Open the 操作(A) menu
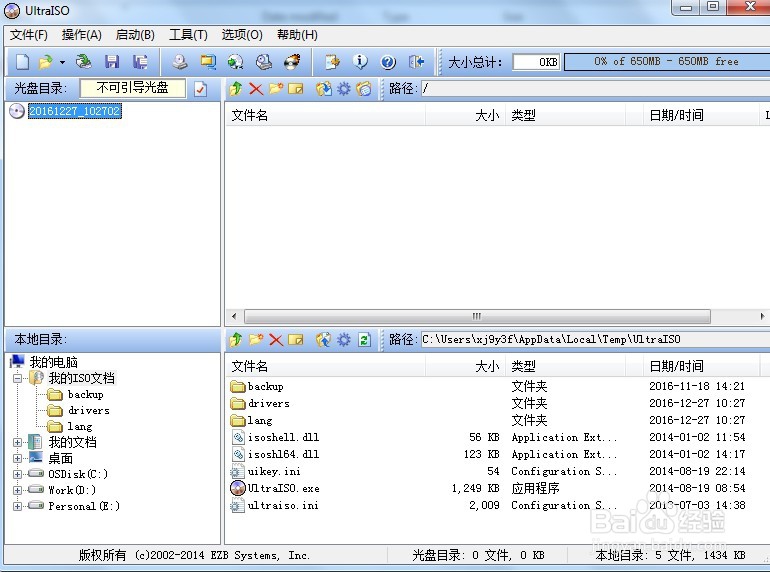The width and height of the screenshot is (770, 572). [82, 35]
